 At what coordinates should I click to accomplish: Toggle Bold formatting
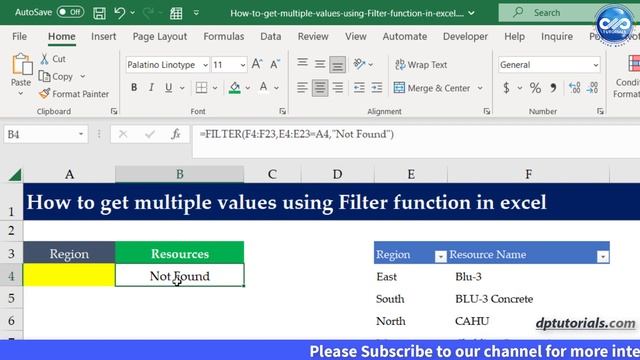pyautogui.click(x=134, y=87)
